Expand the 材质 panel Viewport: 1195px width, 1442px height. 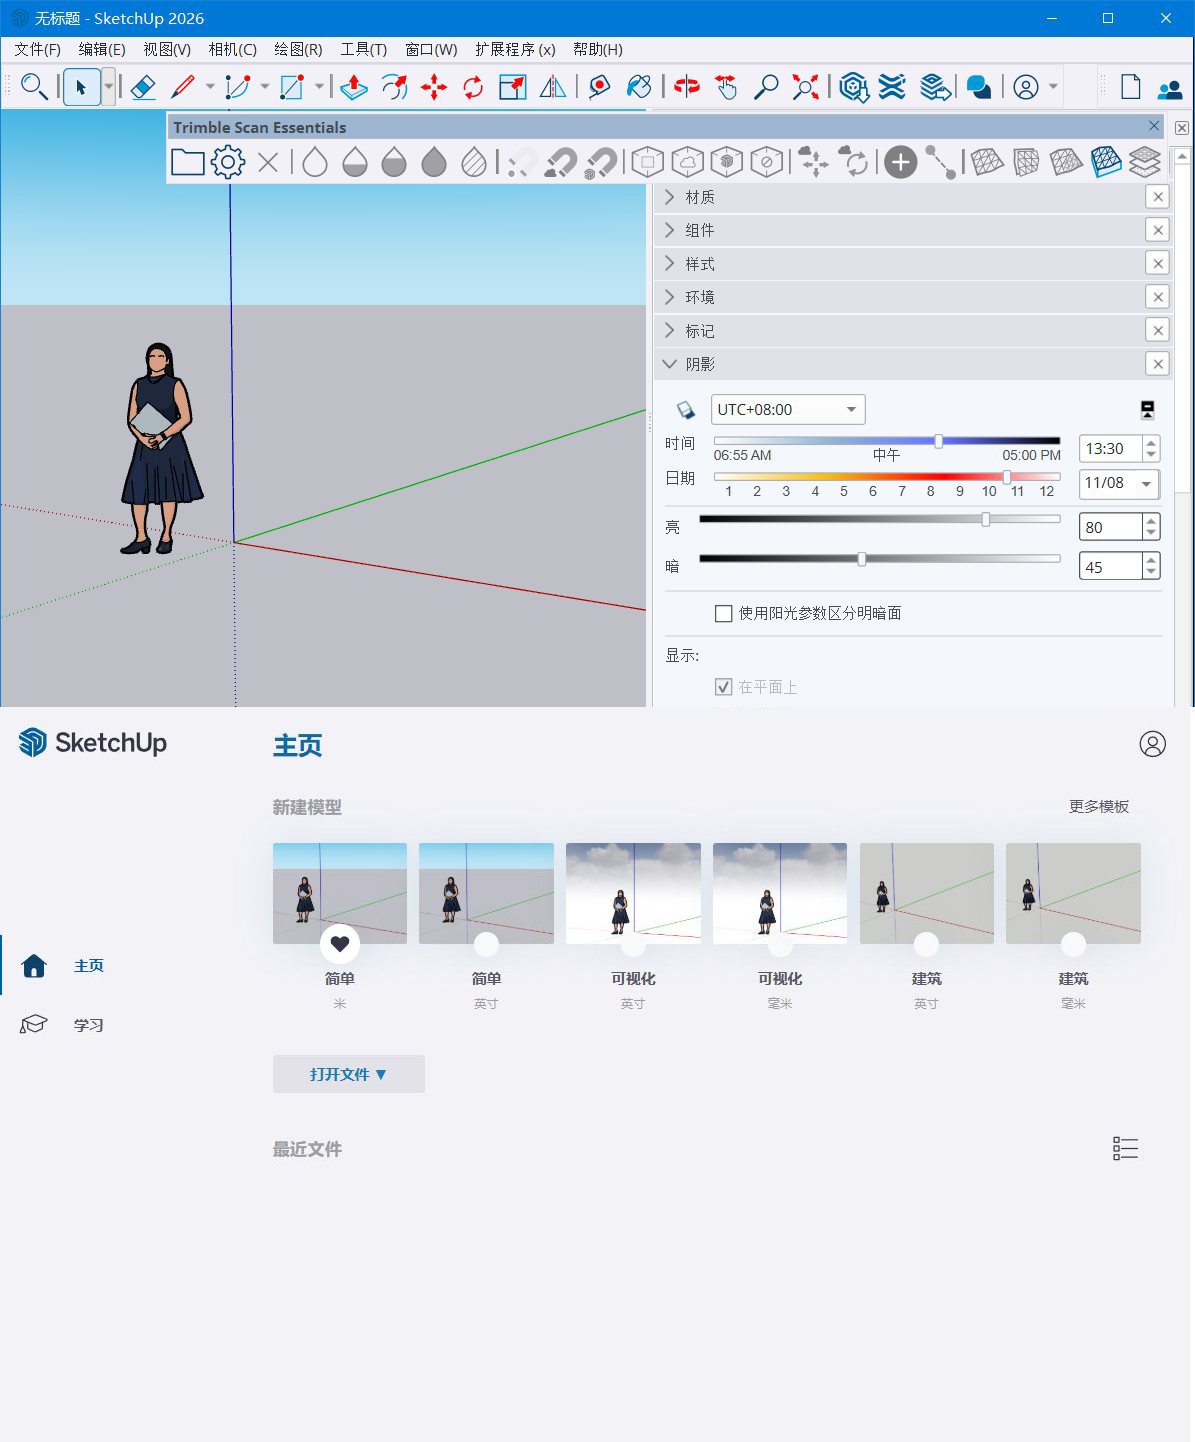point(699,198)
